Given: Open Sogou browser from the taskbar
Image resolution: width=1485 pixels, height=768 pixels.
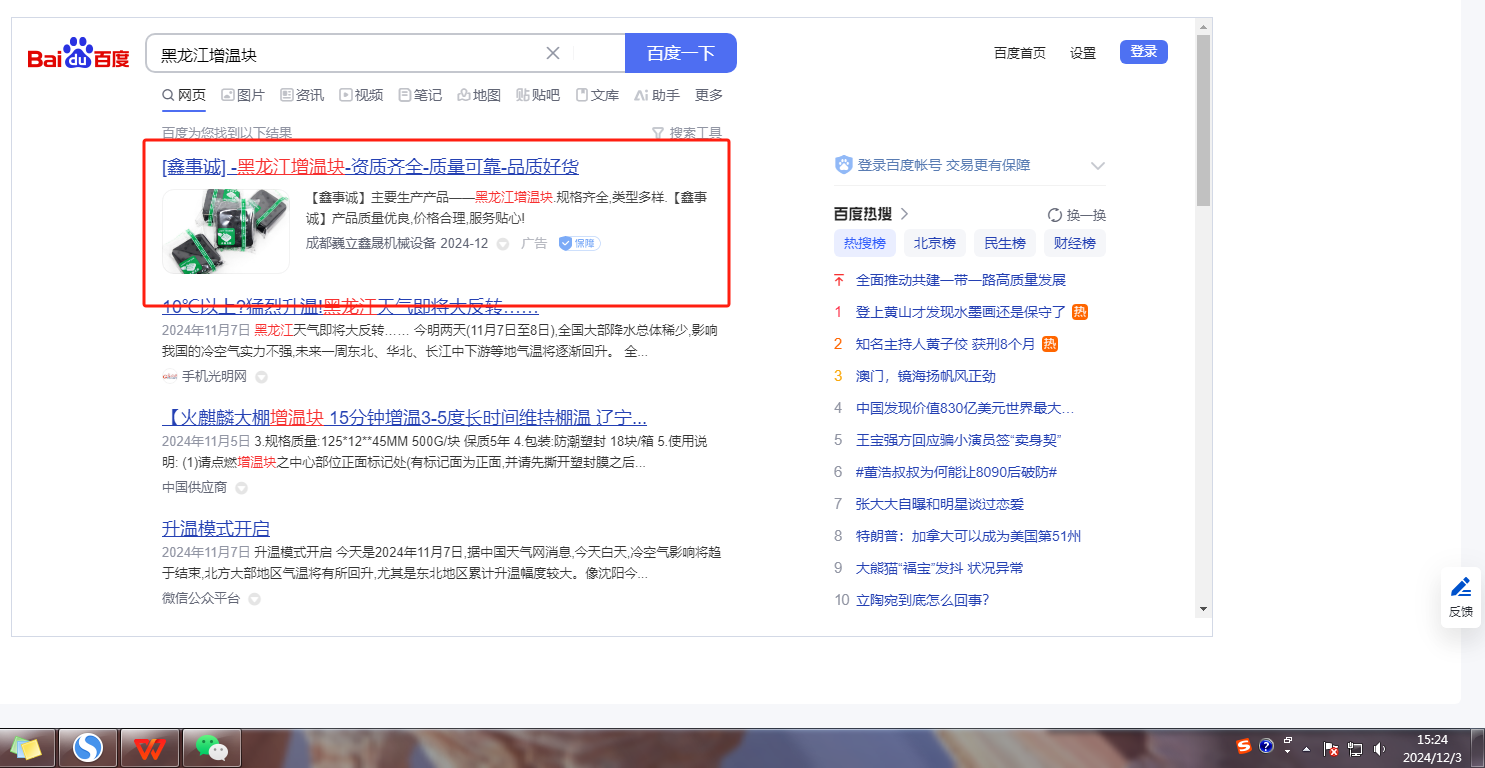Looking at the screenshot, I should (x=88, y=747).
